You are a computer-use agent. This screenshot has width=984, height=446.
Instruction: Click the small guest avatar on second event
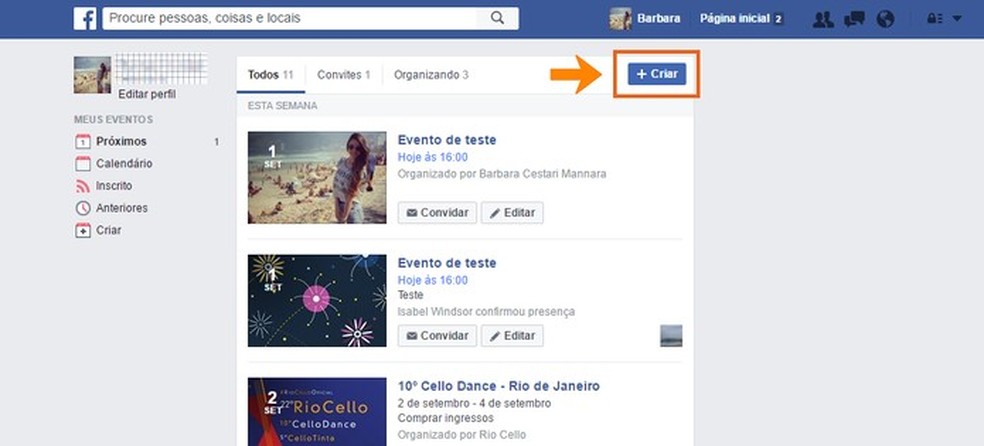[671, 336]
